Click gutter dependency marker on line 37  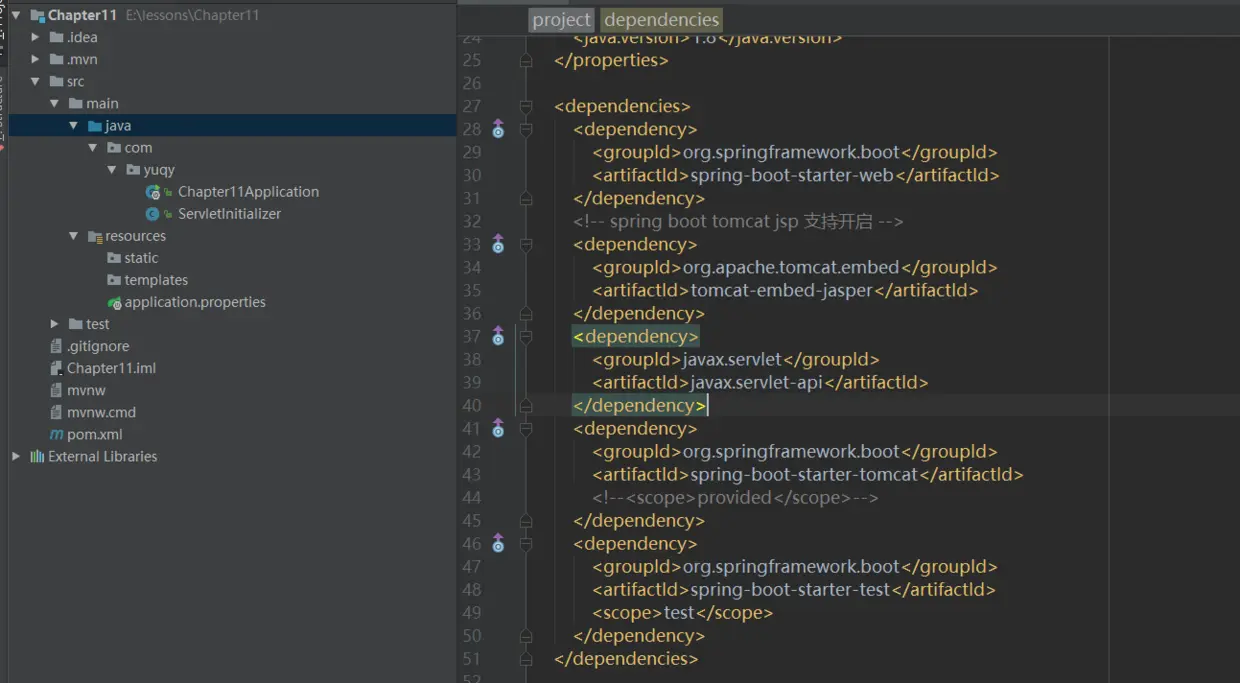click(498, 336)
